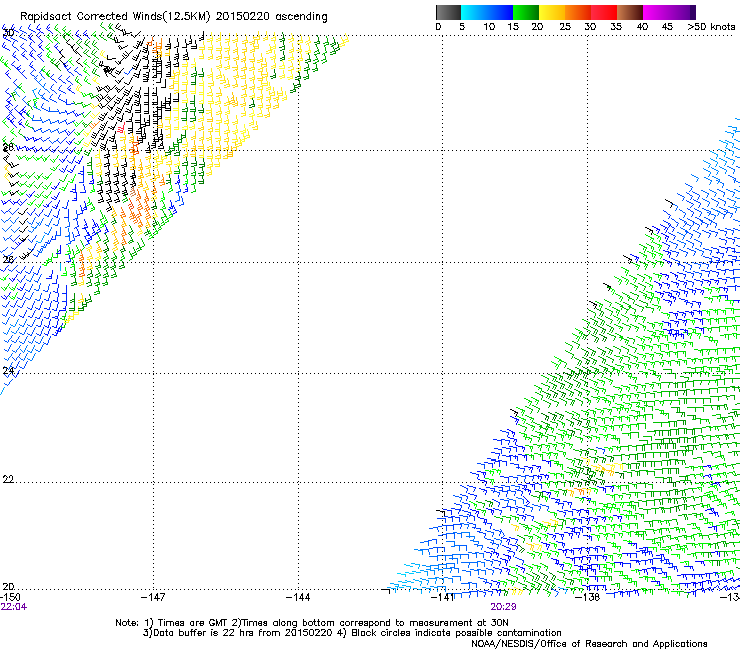The image size is (740, 650).
Task: Click the -150 longitude axis label
Action: [x=10, y=597]
